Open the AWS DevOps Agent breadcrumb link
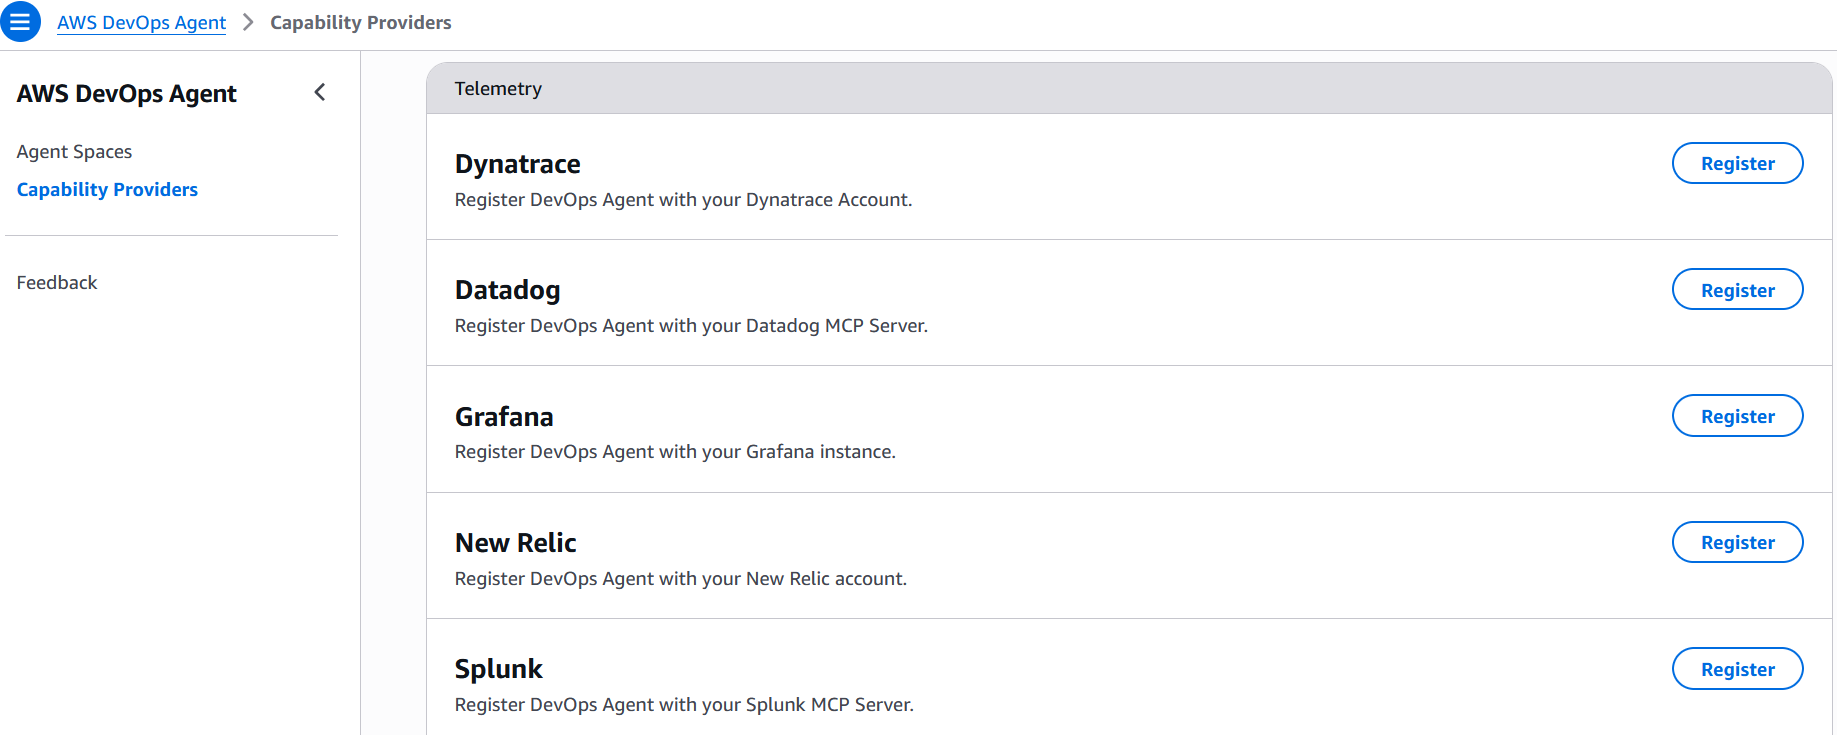Screen dimensions: 1837x735 (141, 22)
